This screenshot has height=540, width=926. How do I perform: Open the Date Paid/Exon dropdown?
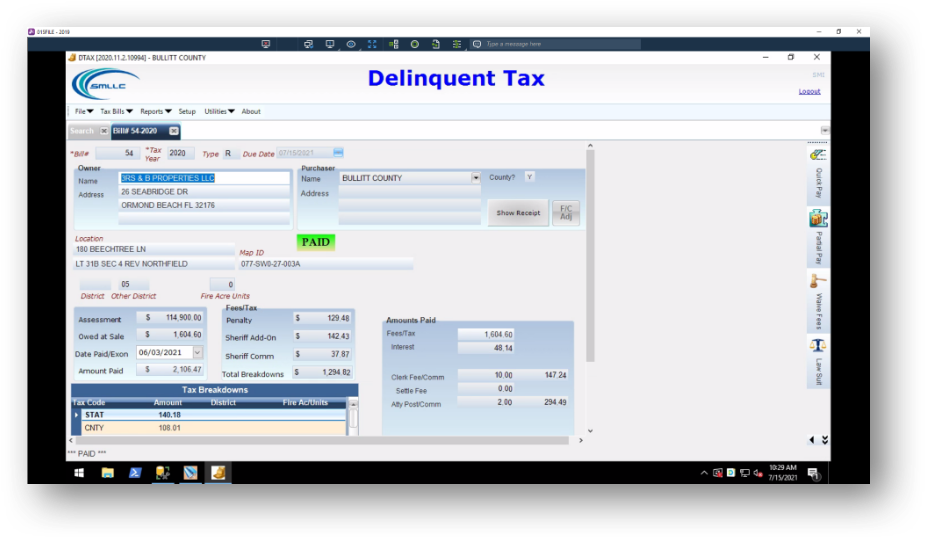tap(197, 353)
